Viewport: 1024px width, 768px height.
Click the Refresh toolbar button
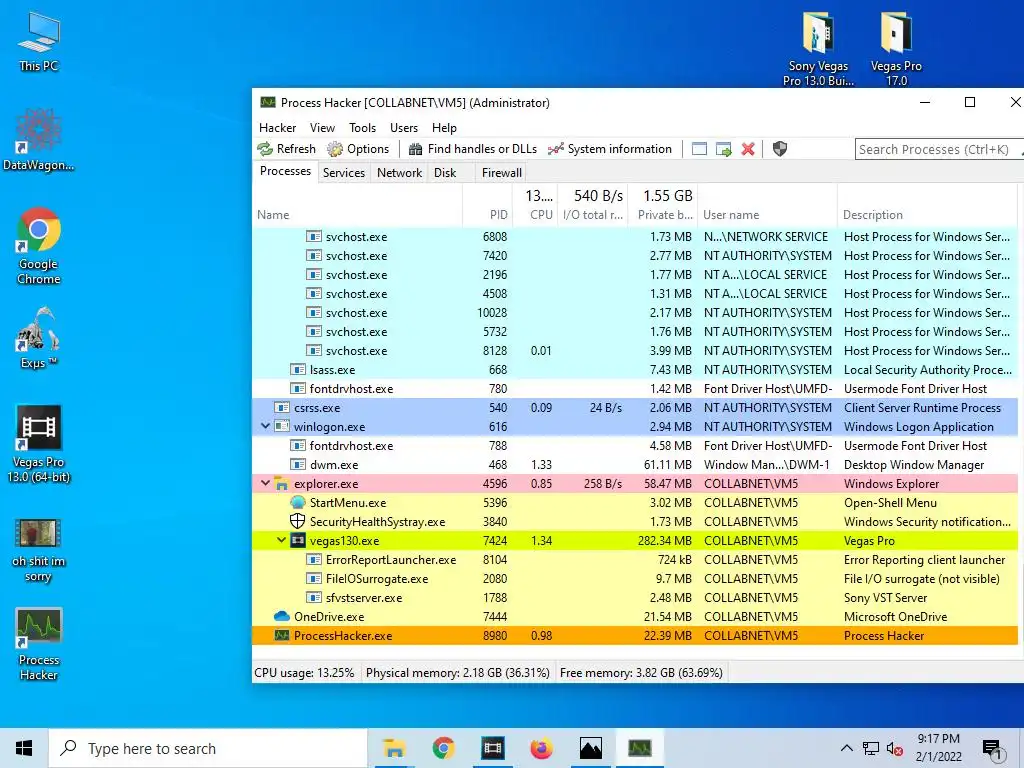click(287, 149)
